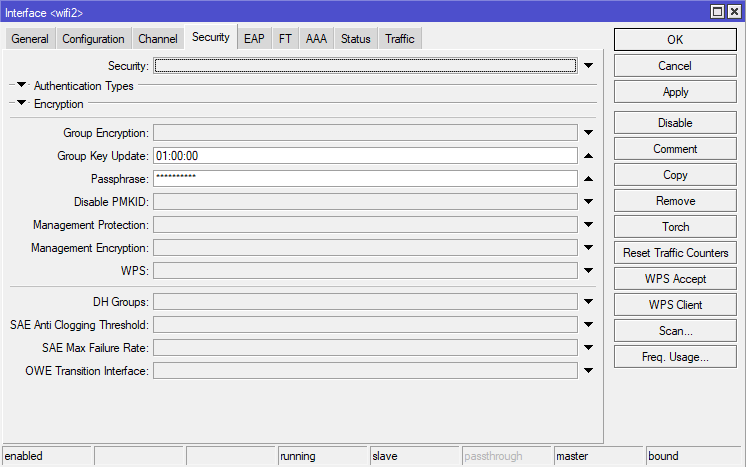Open Freq. Usage tool
The height and width of the screenshot is (467, 746).
click(x=675, y=357)
